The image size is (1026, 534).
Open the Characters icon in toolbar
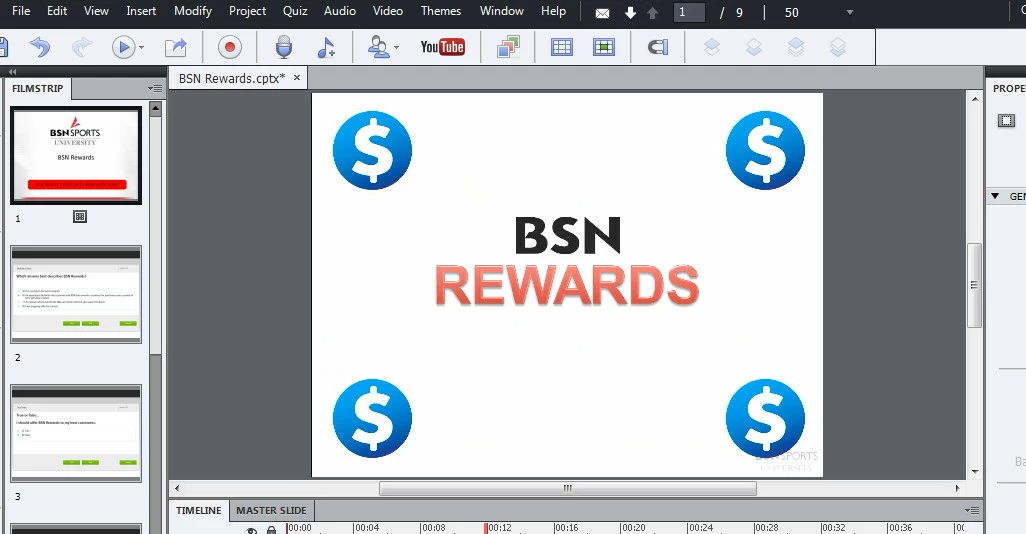tap(379, 47)
